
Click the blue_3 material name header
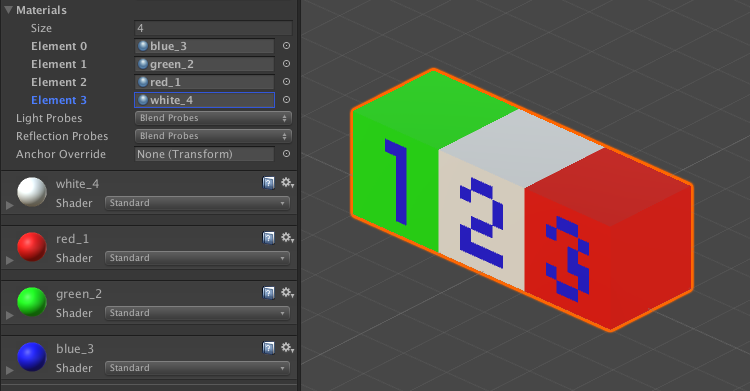[75, 349]
